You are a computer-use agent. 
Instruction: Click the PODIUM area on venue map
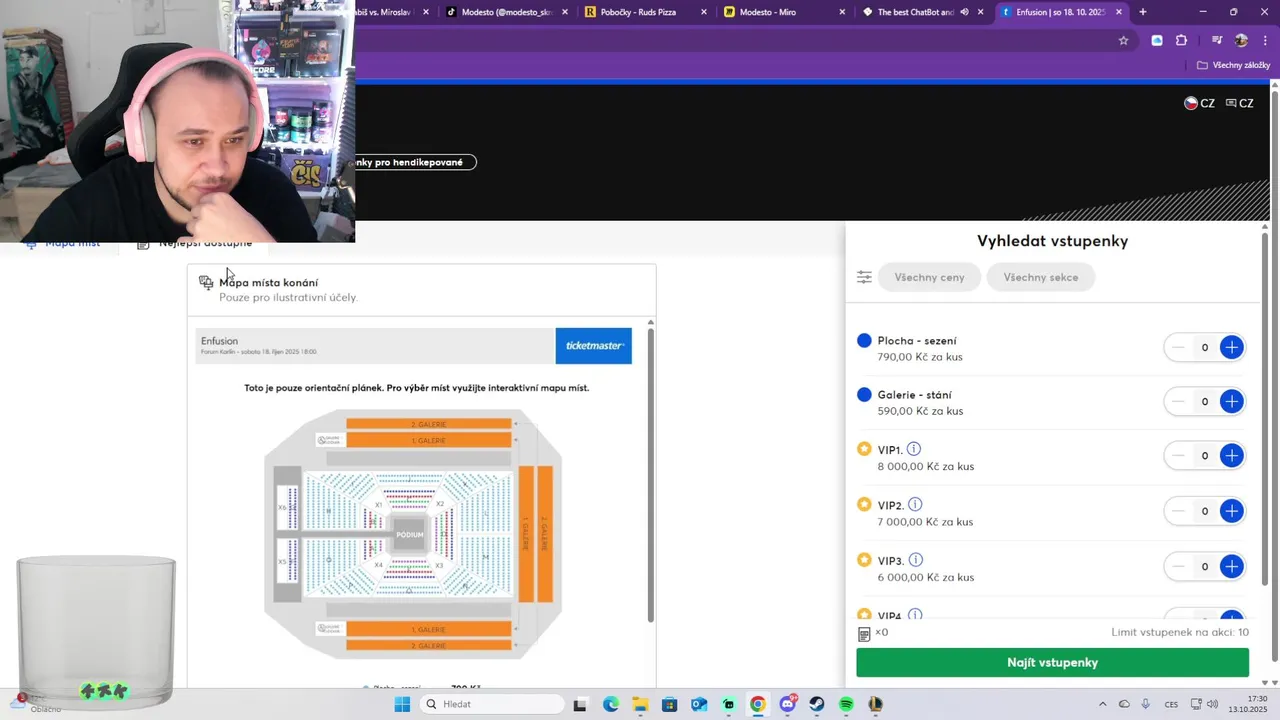409,535
